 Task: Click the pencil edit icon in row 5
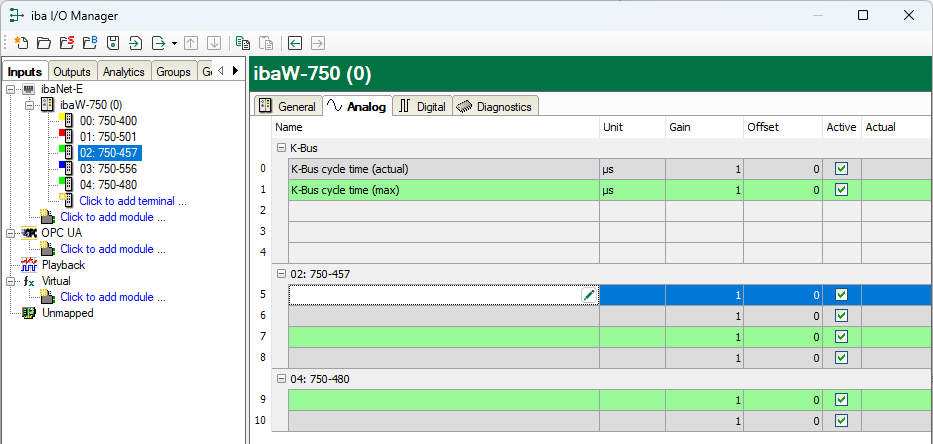[x=589, y=295]
